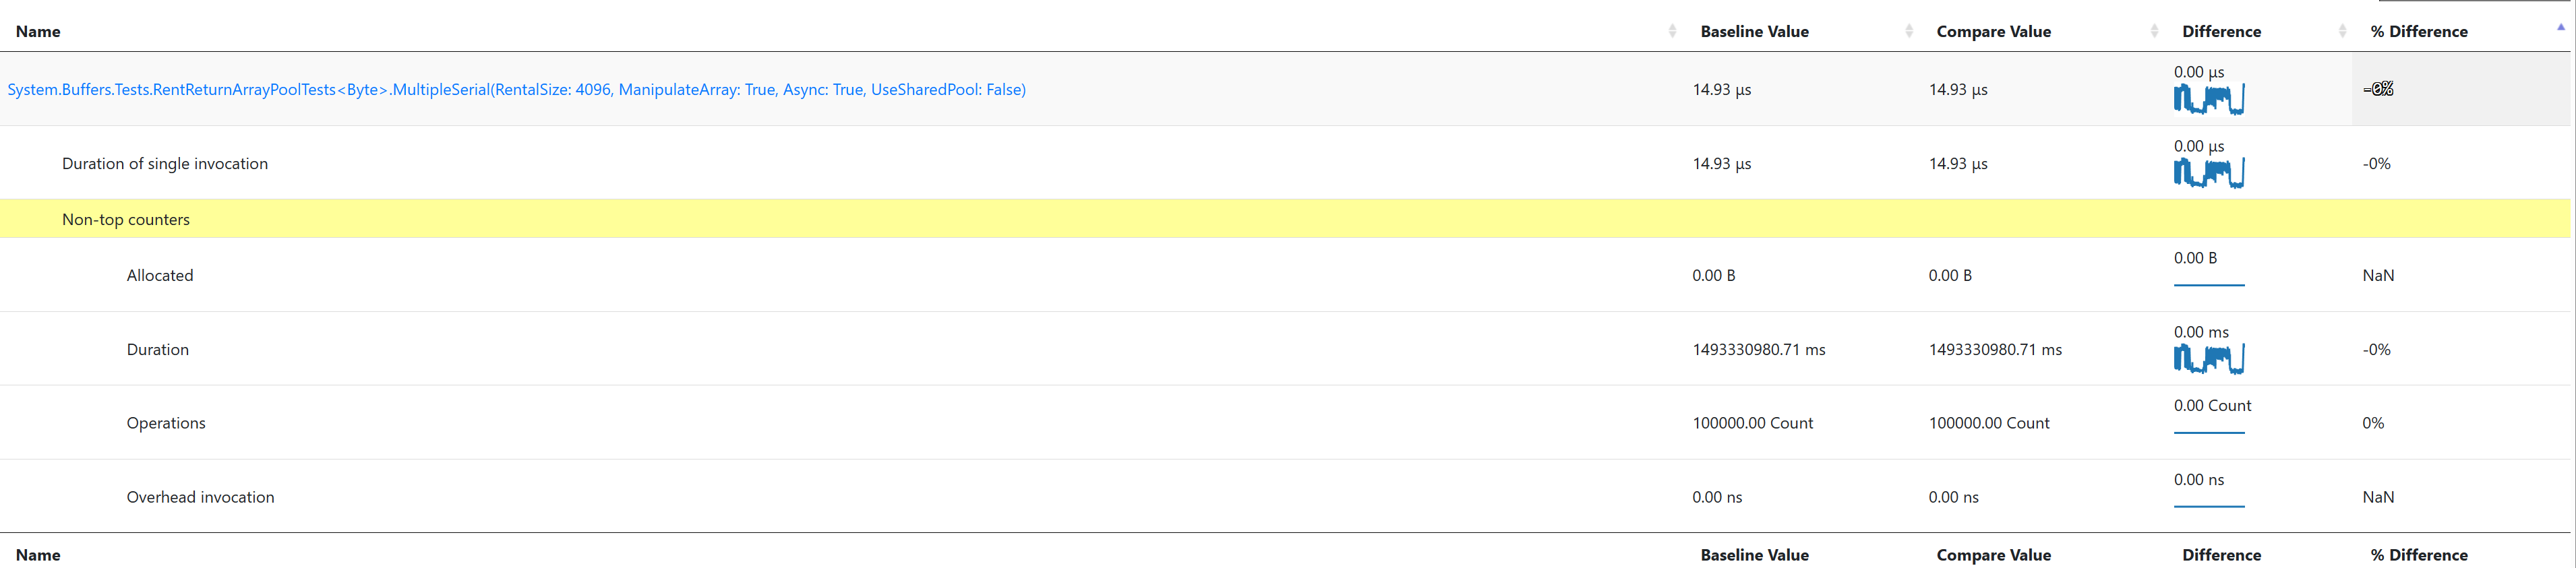This screenshot has width=2576, height=568.
Task: Select the Name column header
Action: (38, 31)
